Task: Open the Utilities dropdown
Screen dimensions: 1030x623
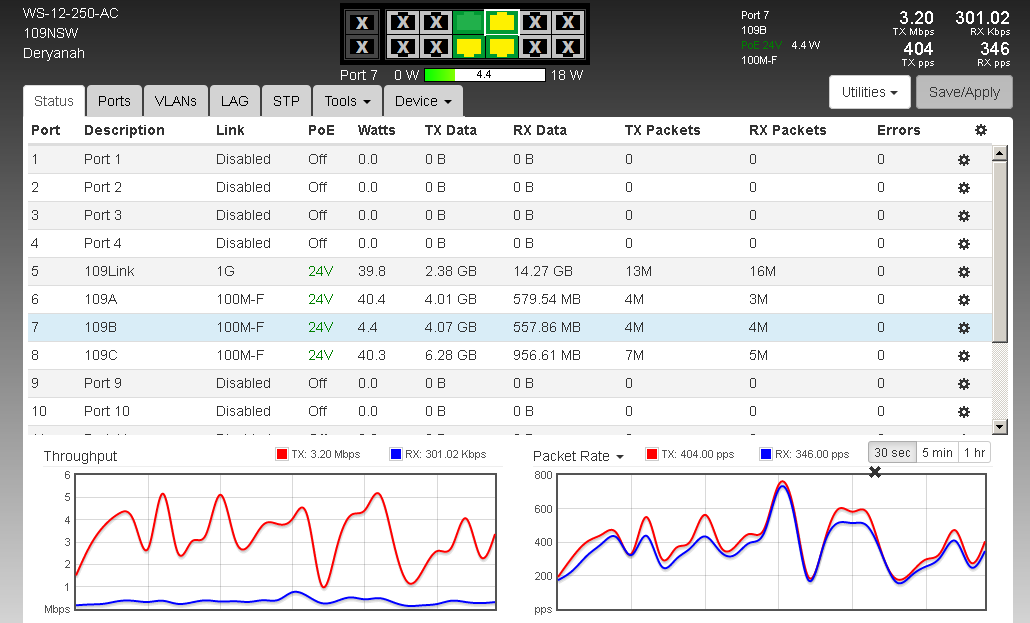Action: (x=868, y=92)
